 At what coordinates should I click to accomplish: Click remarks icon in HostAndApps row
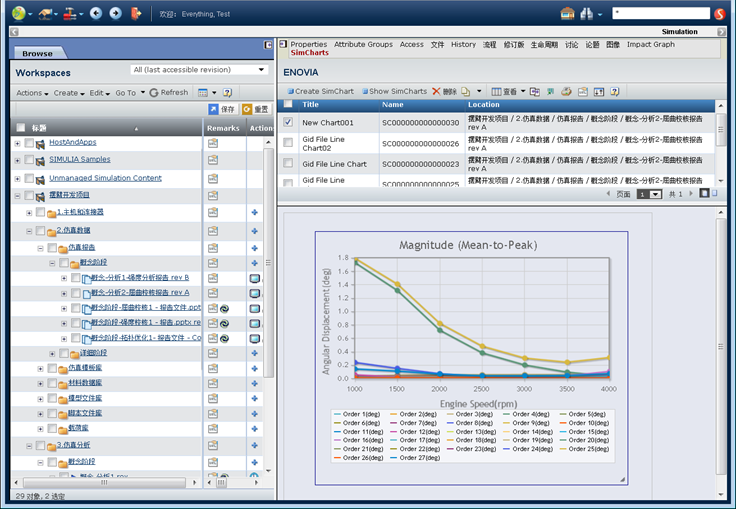tap(213, 143)
